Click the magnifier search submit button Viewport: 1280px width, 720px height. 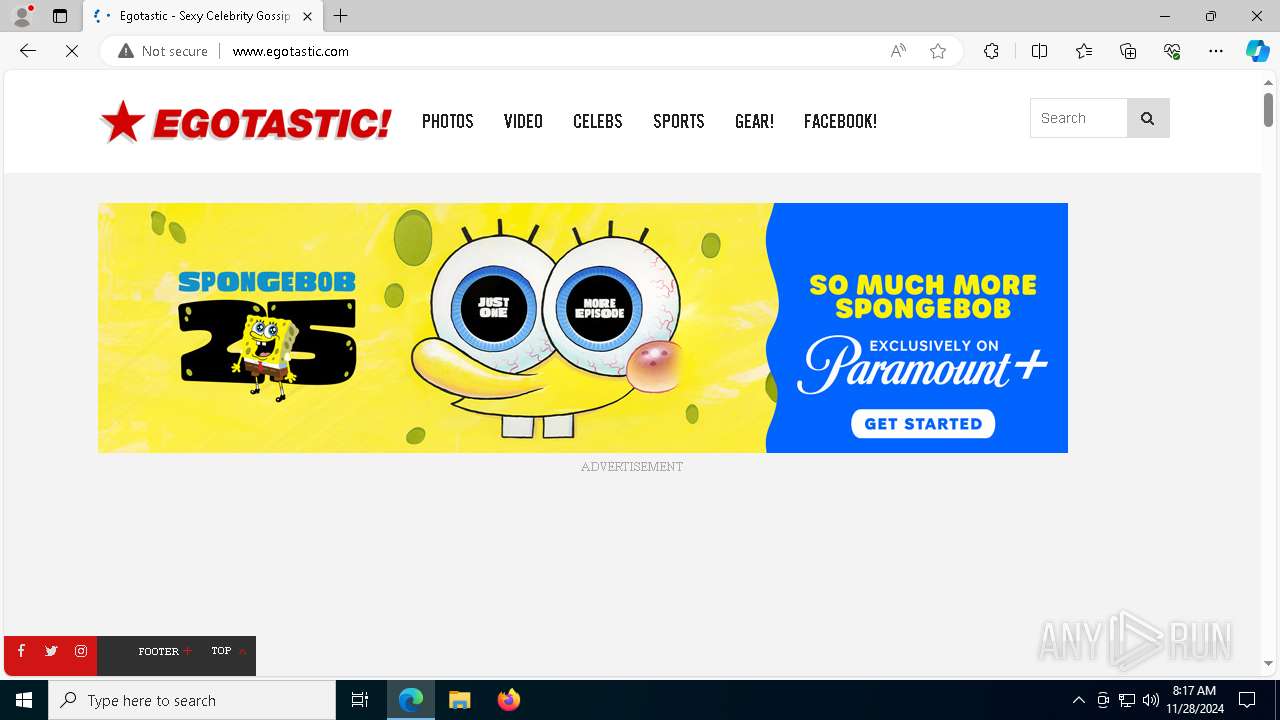(1148, 118)
